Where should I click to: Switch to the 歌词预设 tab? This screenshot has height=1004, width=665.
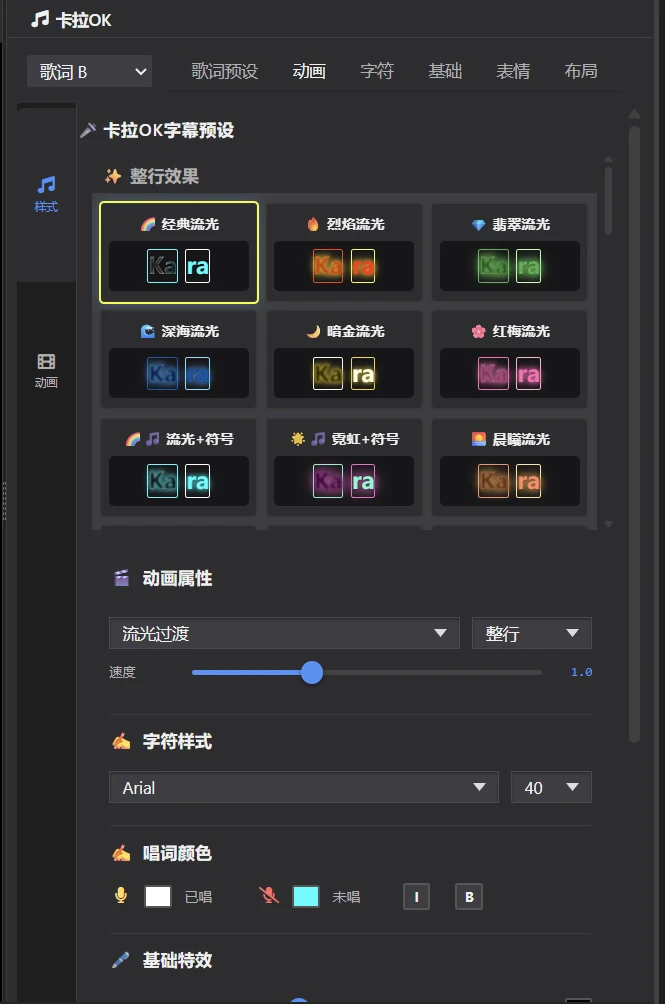[225, 71]
